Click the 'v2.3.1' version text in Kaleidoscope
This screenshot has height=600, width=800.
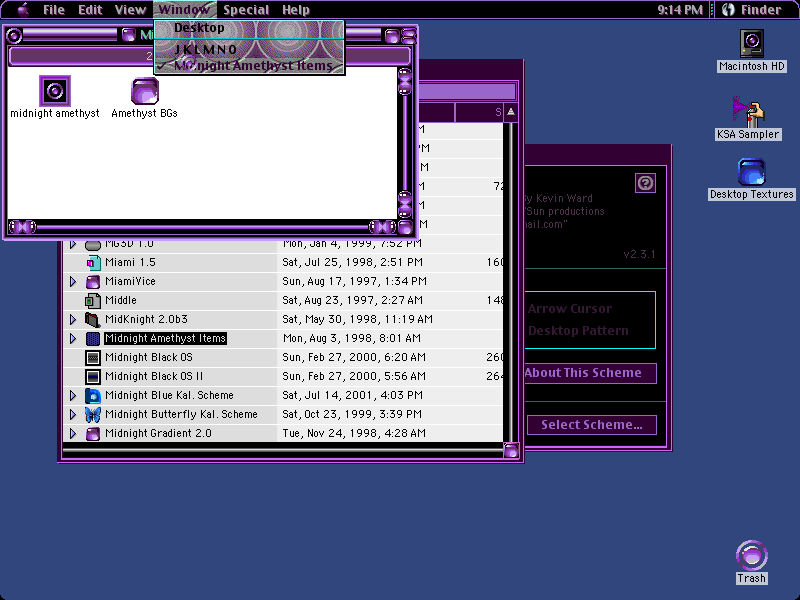639,255
